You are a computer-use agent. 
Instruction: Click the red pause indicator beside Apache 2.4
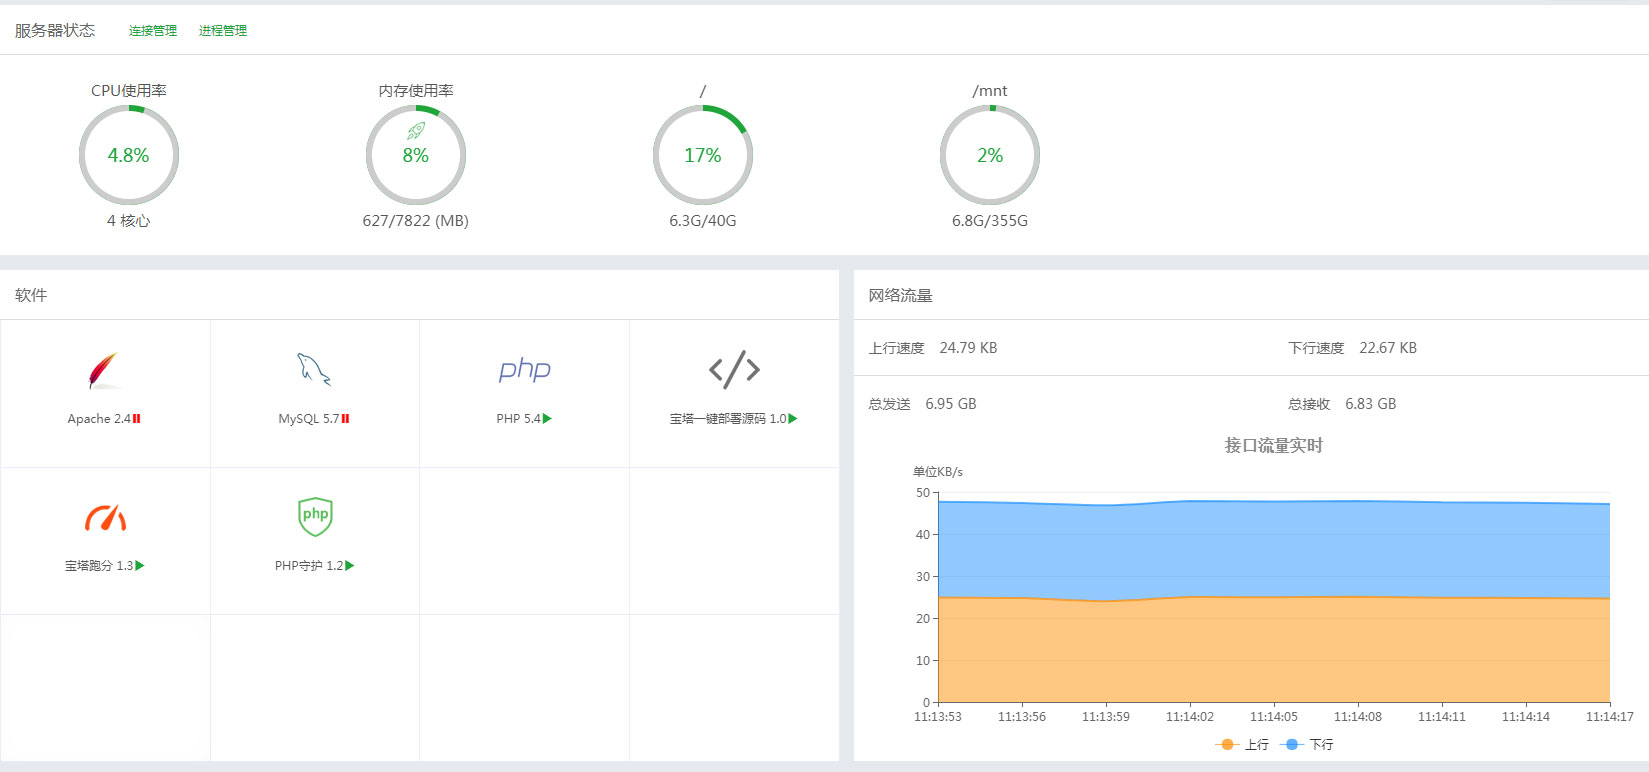coord(137,419)
